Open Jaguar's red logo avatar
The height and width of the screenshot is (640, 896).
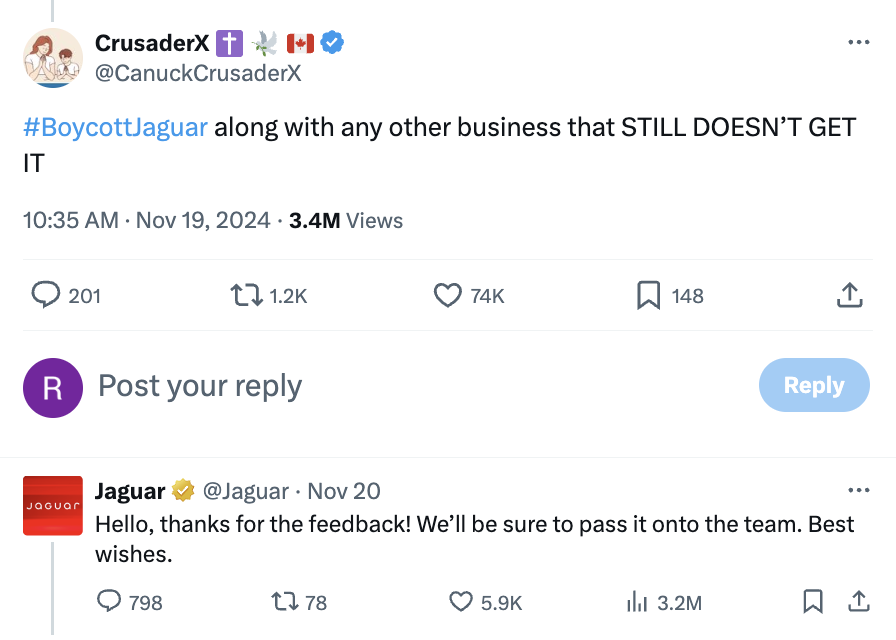pos(52,506)
